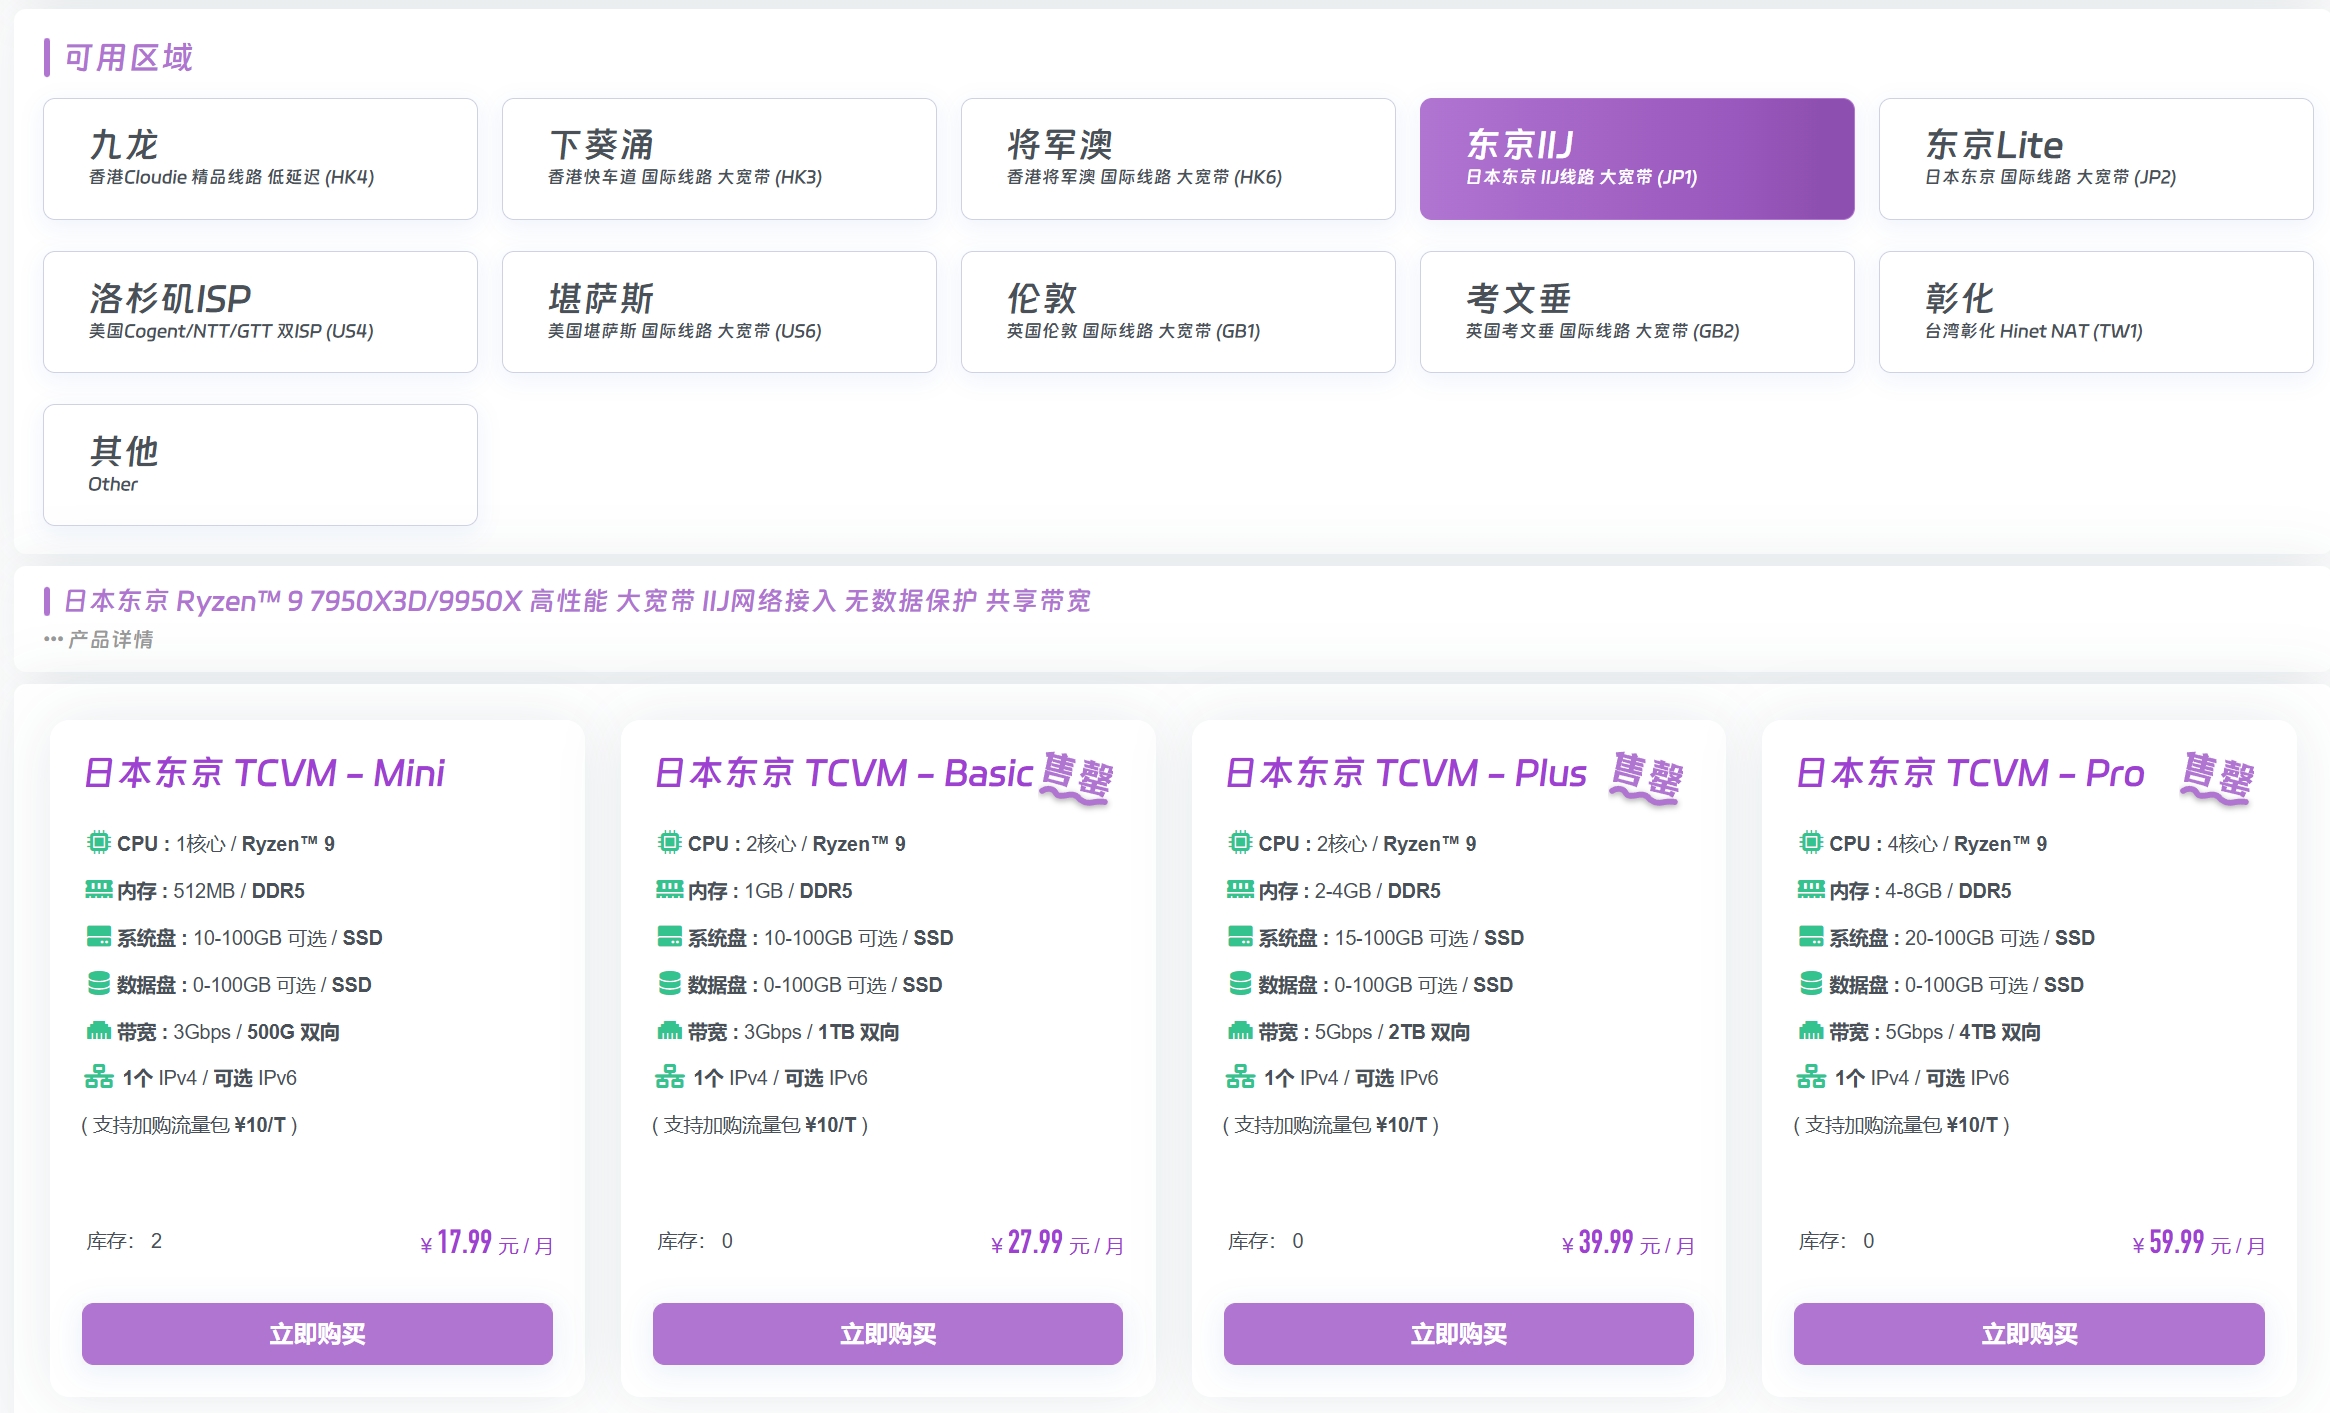Screen dimensions: 2330x1413
Task: Select the 其他 Other region
Action: click(260, 465)
